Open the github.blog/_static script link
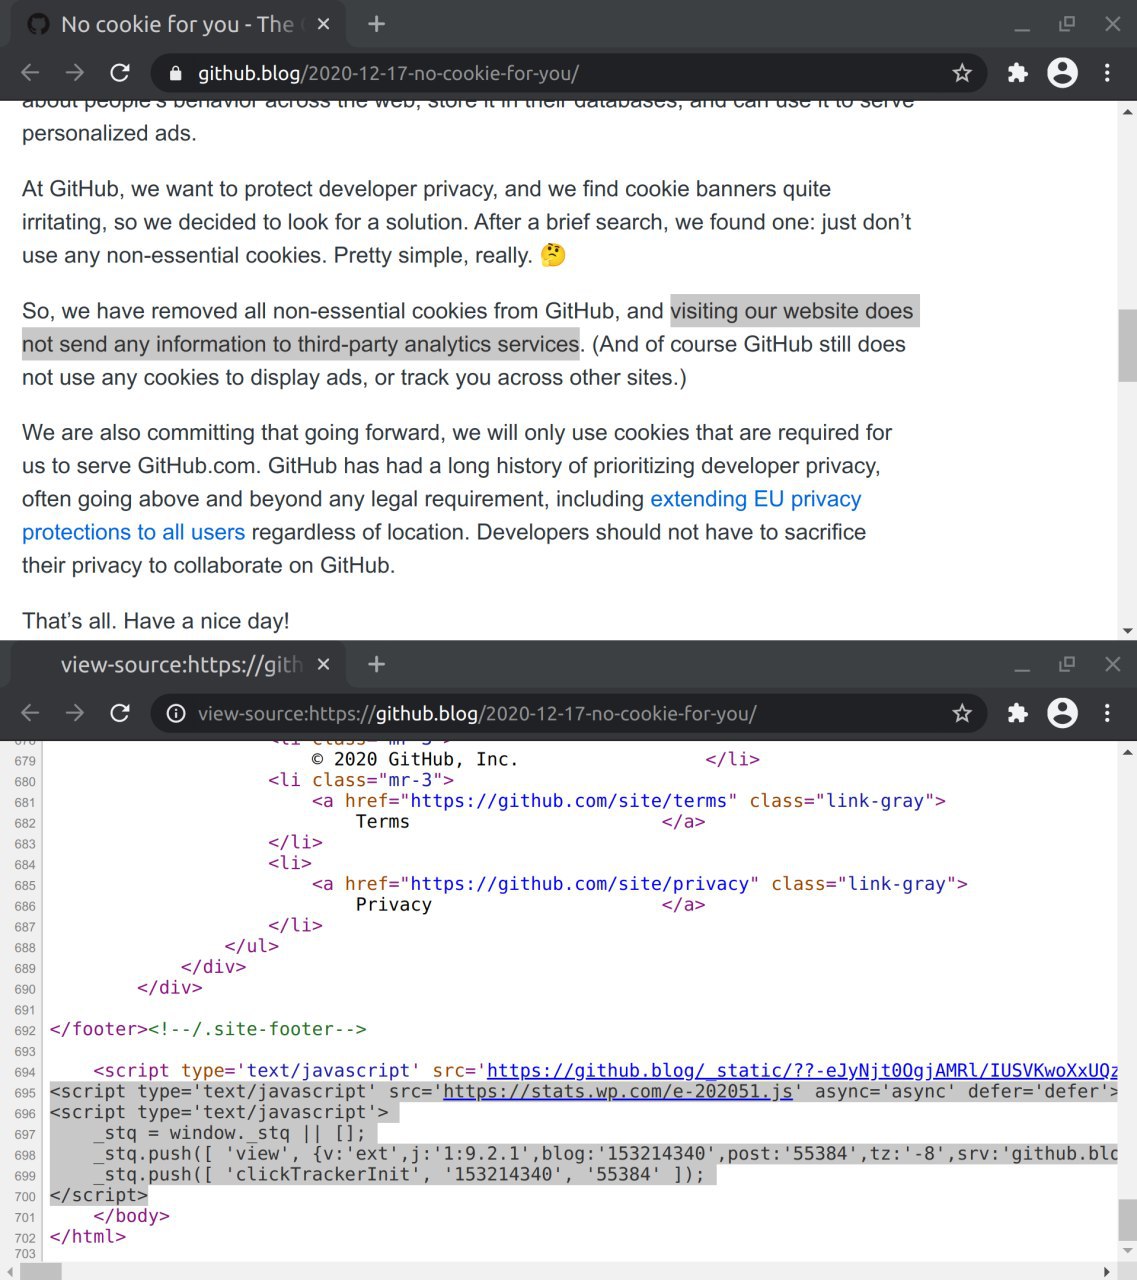This screenshot has width=1137, height=1280. pyautogui.click(x=802, y=1071)
